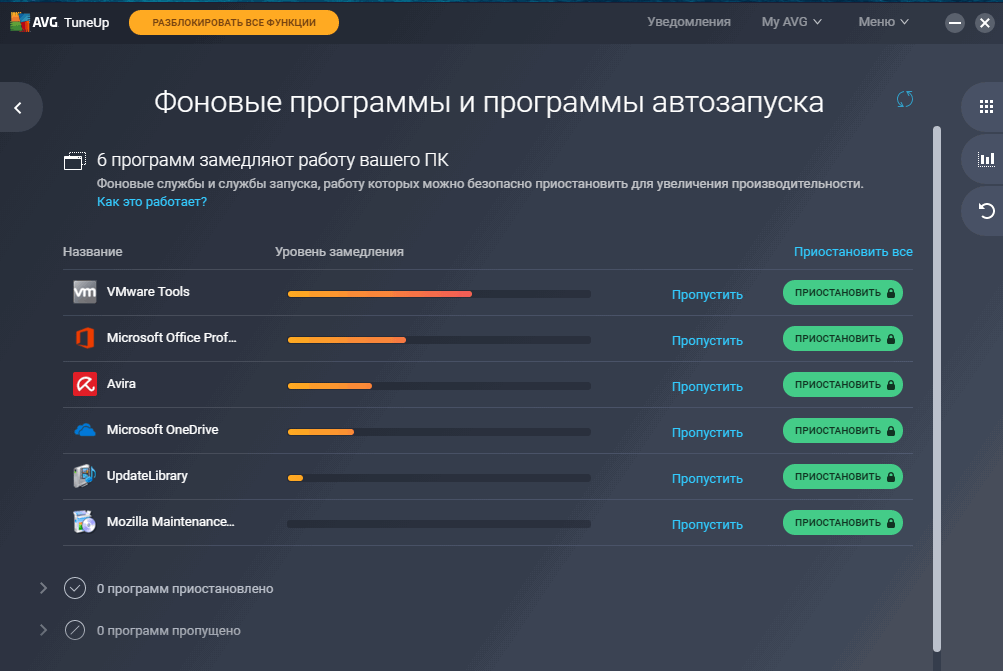Skip VMware Tools with Пропустить
1003x671 pixels.
[707, 294]
